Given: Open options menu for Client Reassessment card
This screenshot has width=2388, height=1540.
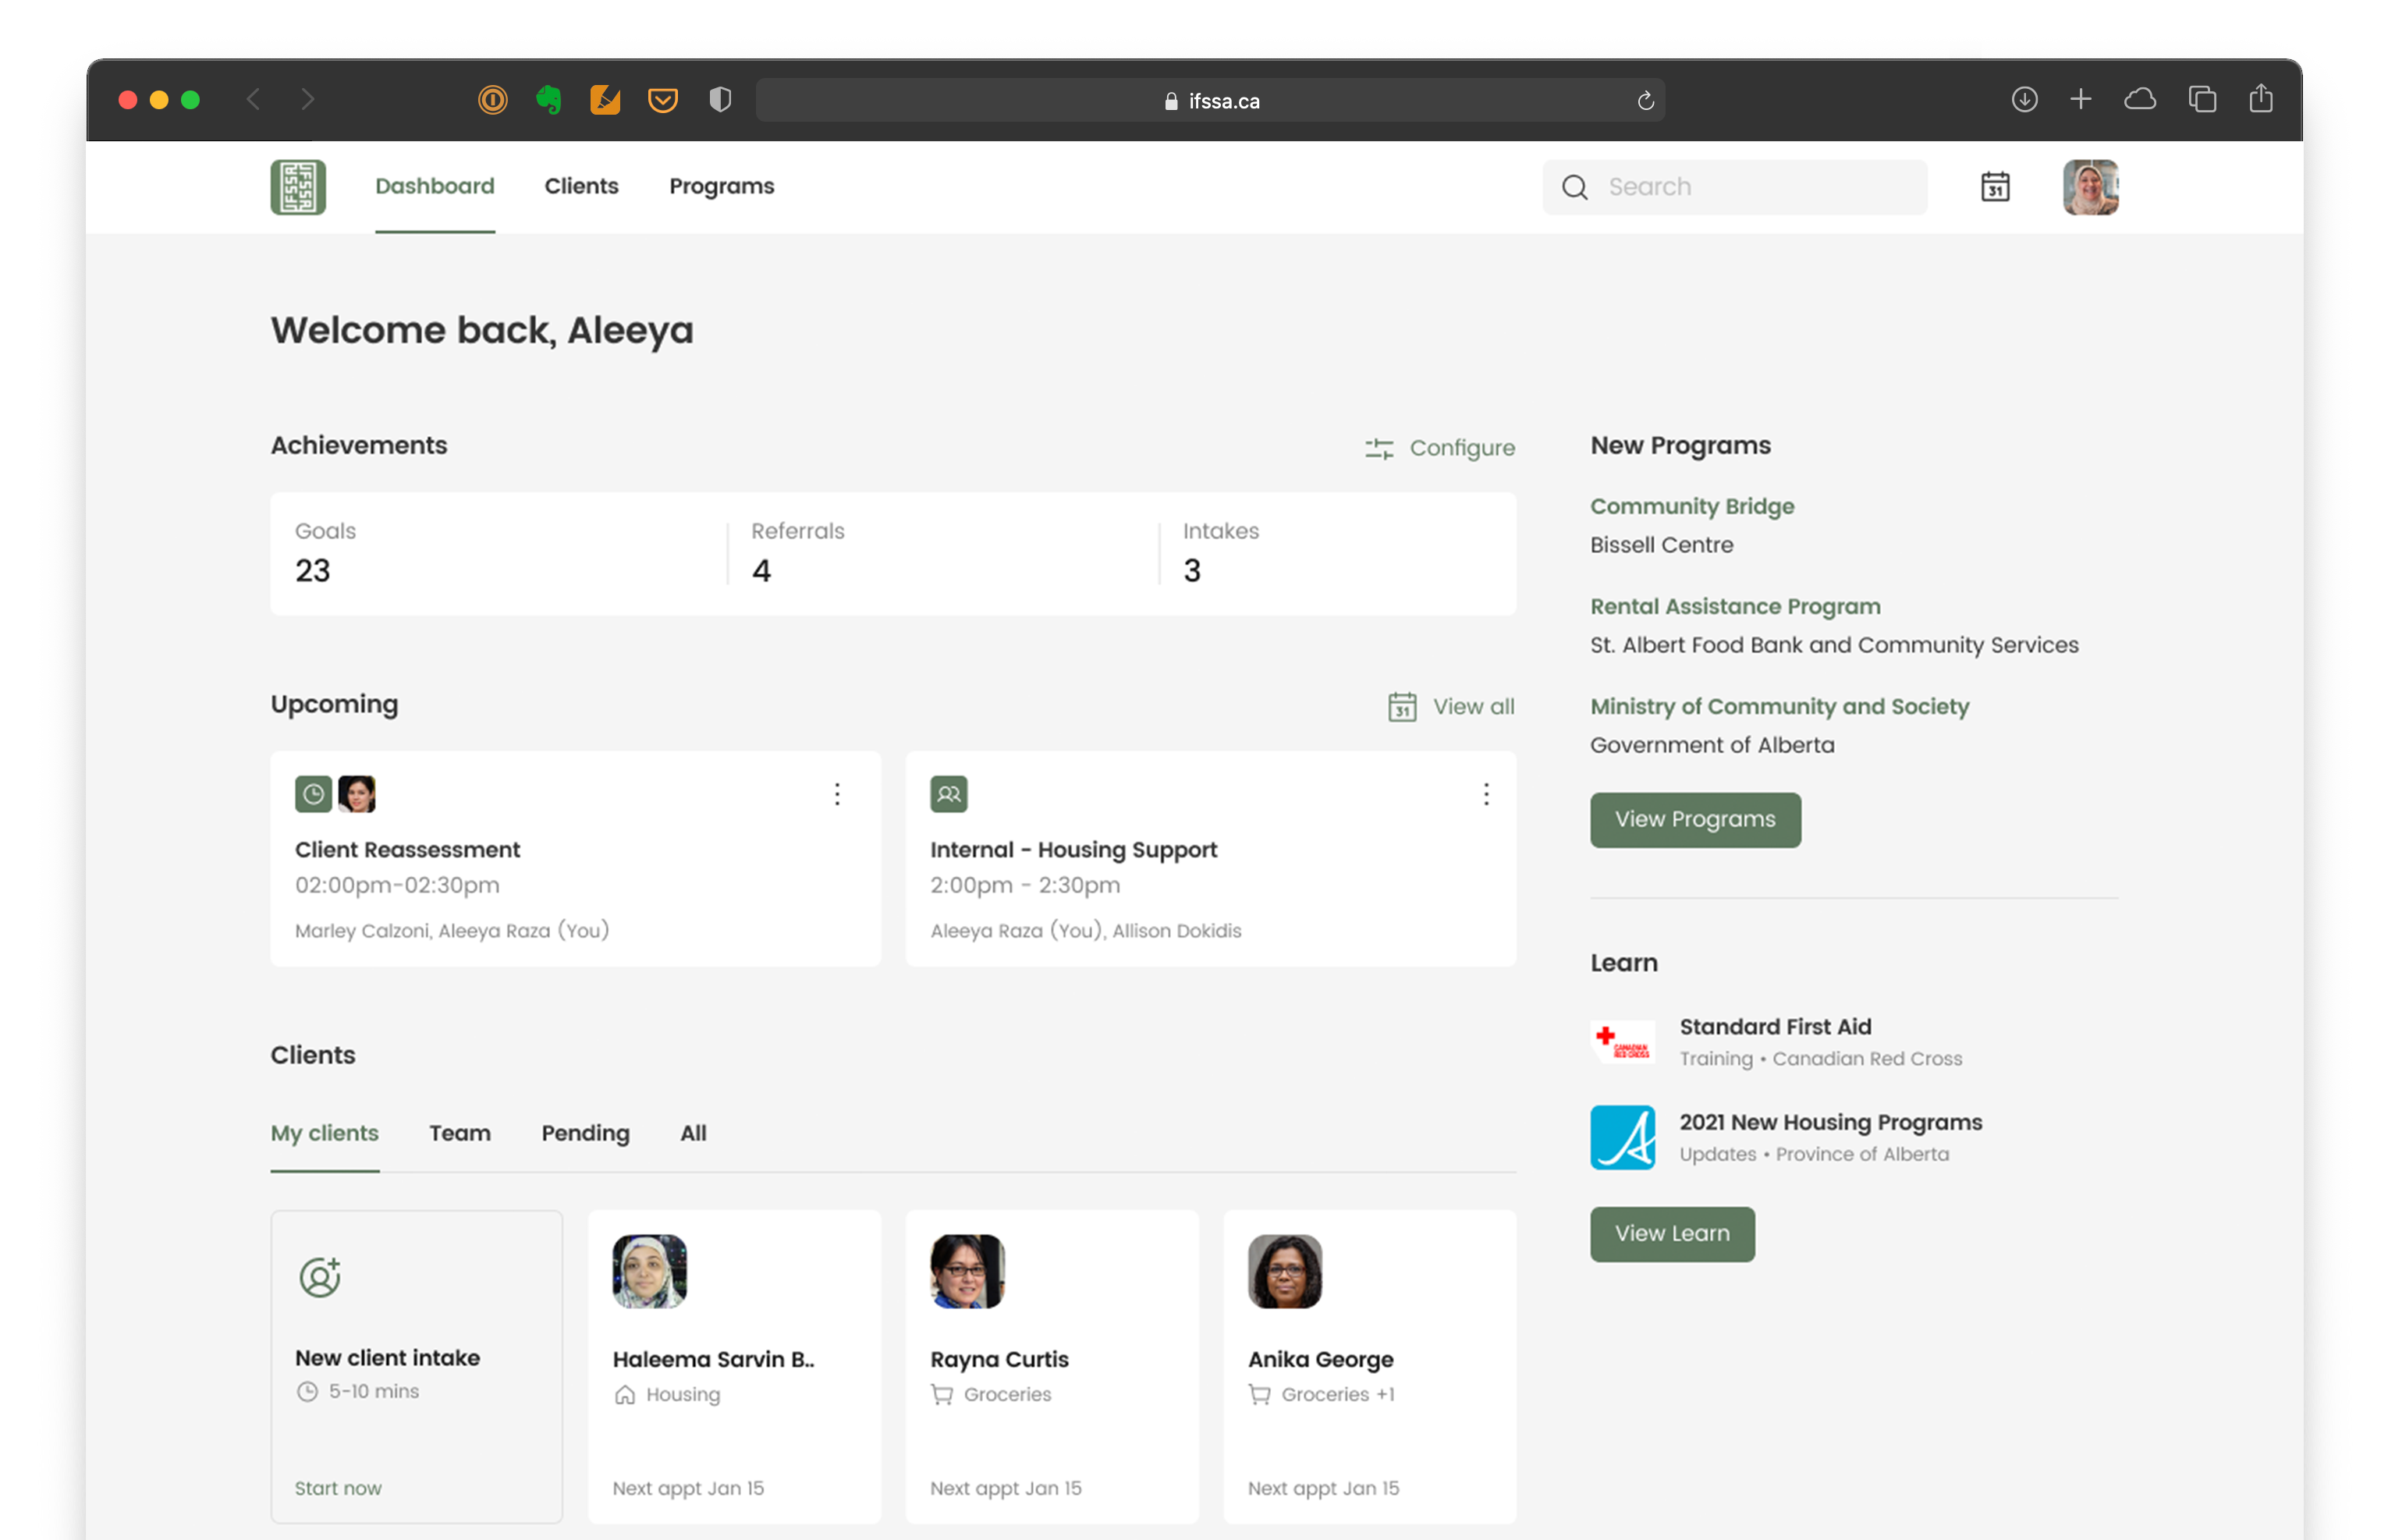Looking at the screenshot, I should click(x=837, y=794).
